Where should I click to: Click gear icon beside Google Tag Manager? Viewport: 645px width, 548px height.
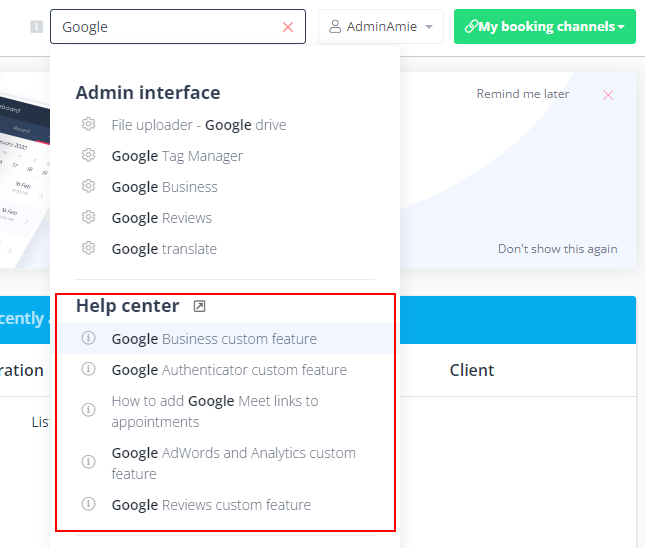[x=88, y=155]
